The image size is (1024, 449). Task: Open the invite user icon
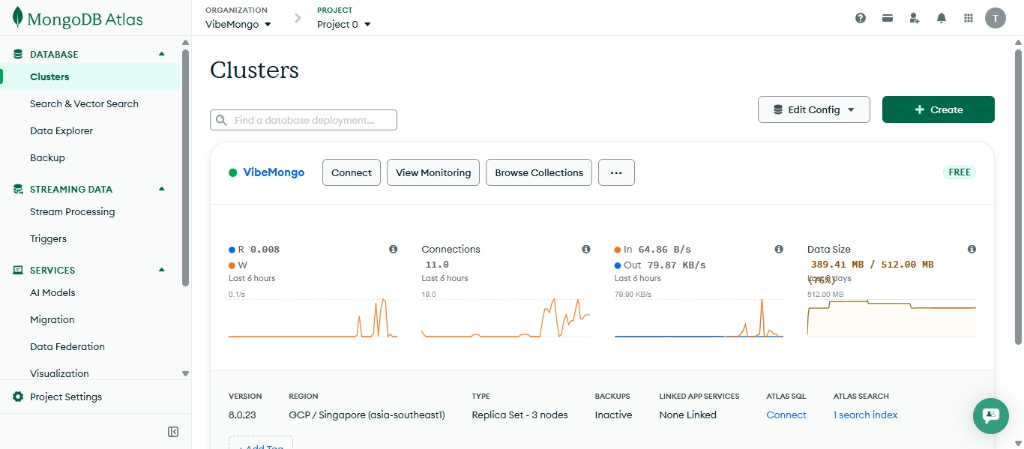(914, 18)
